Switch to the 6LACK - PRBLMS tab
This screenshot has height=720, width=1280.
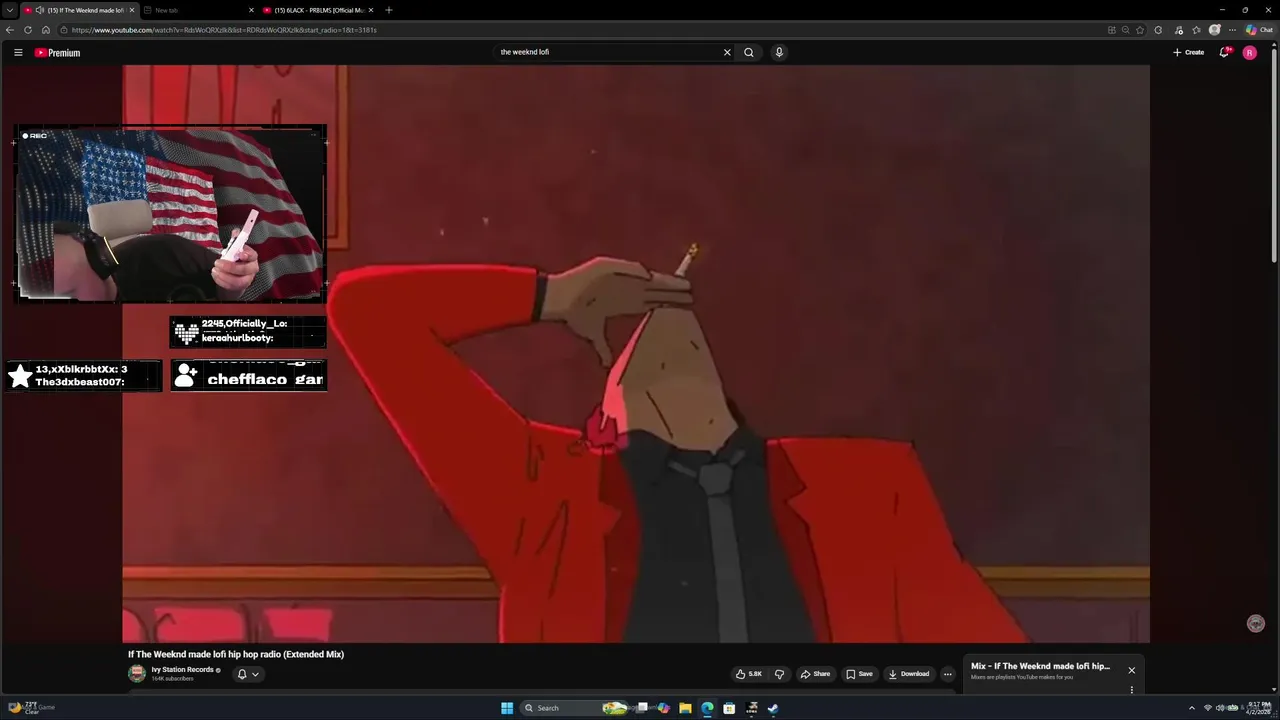319,10
